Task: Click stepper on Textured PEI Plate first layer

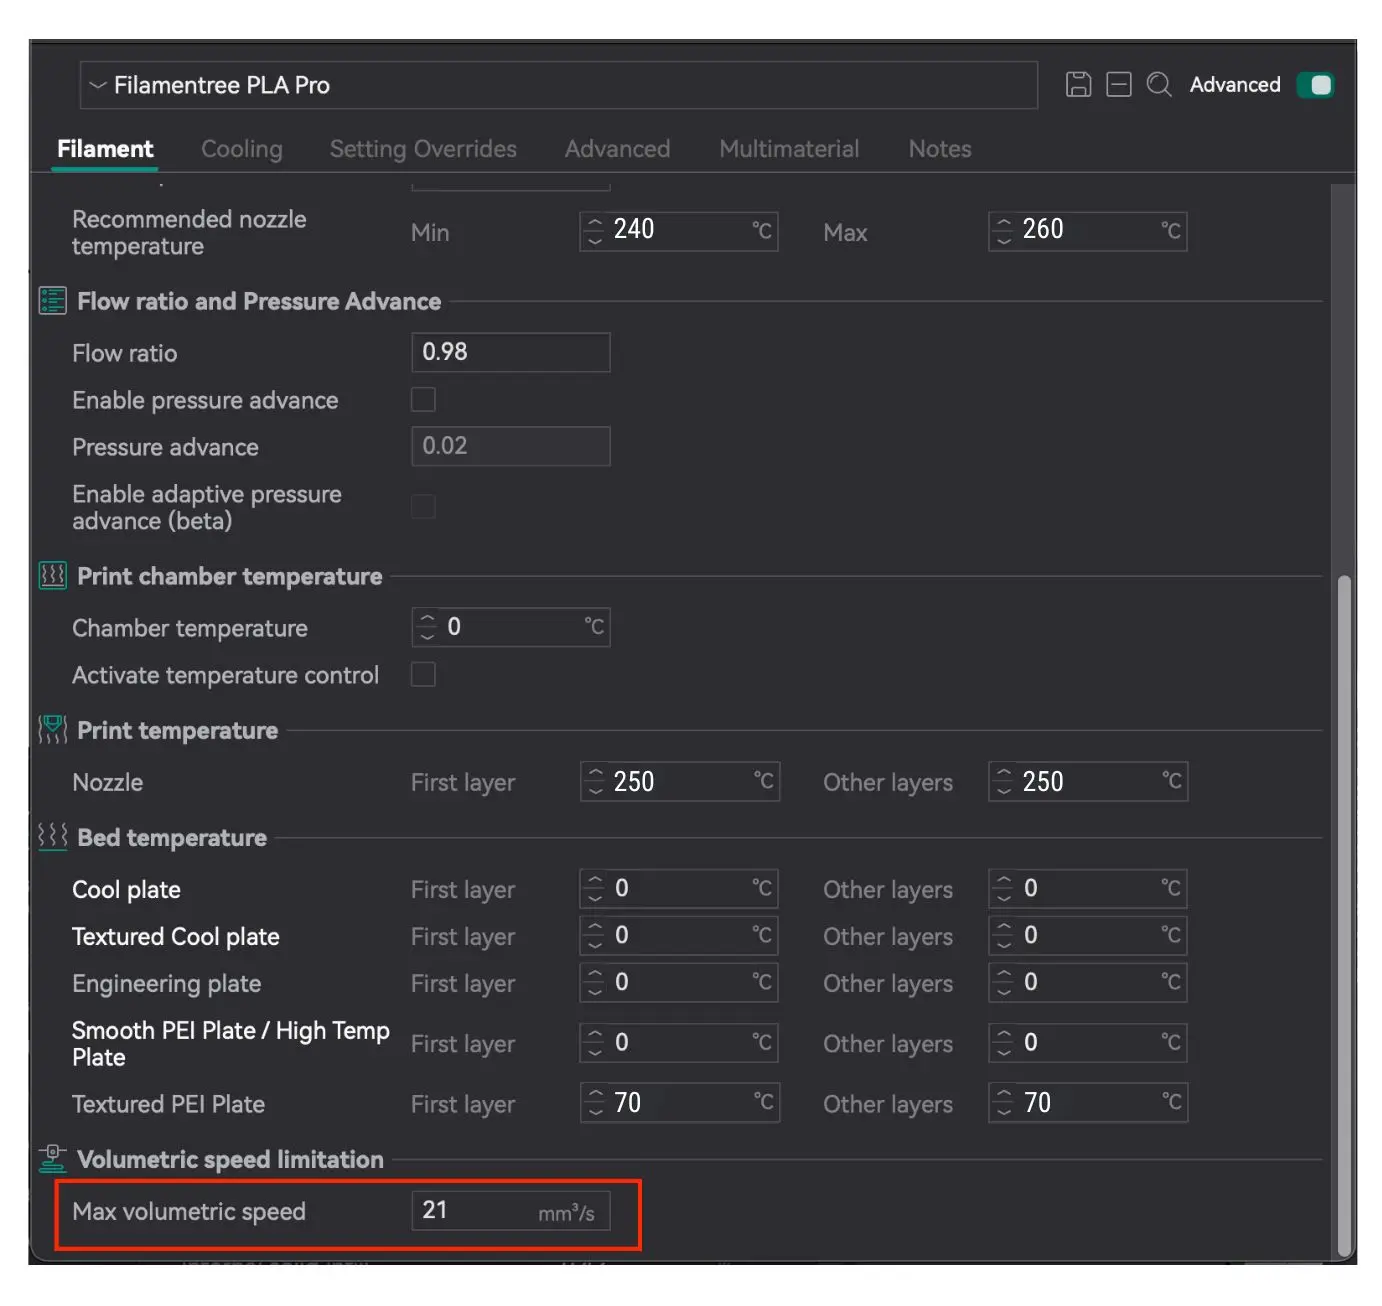Action: [596, 1103]
